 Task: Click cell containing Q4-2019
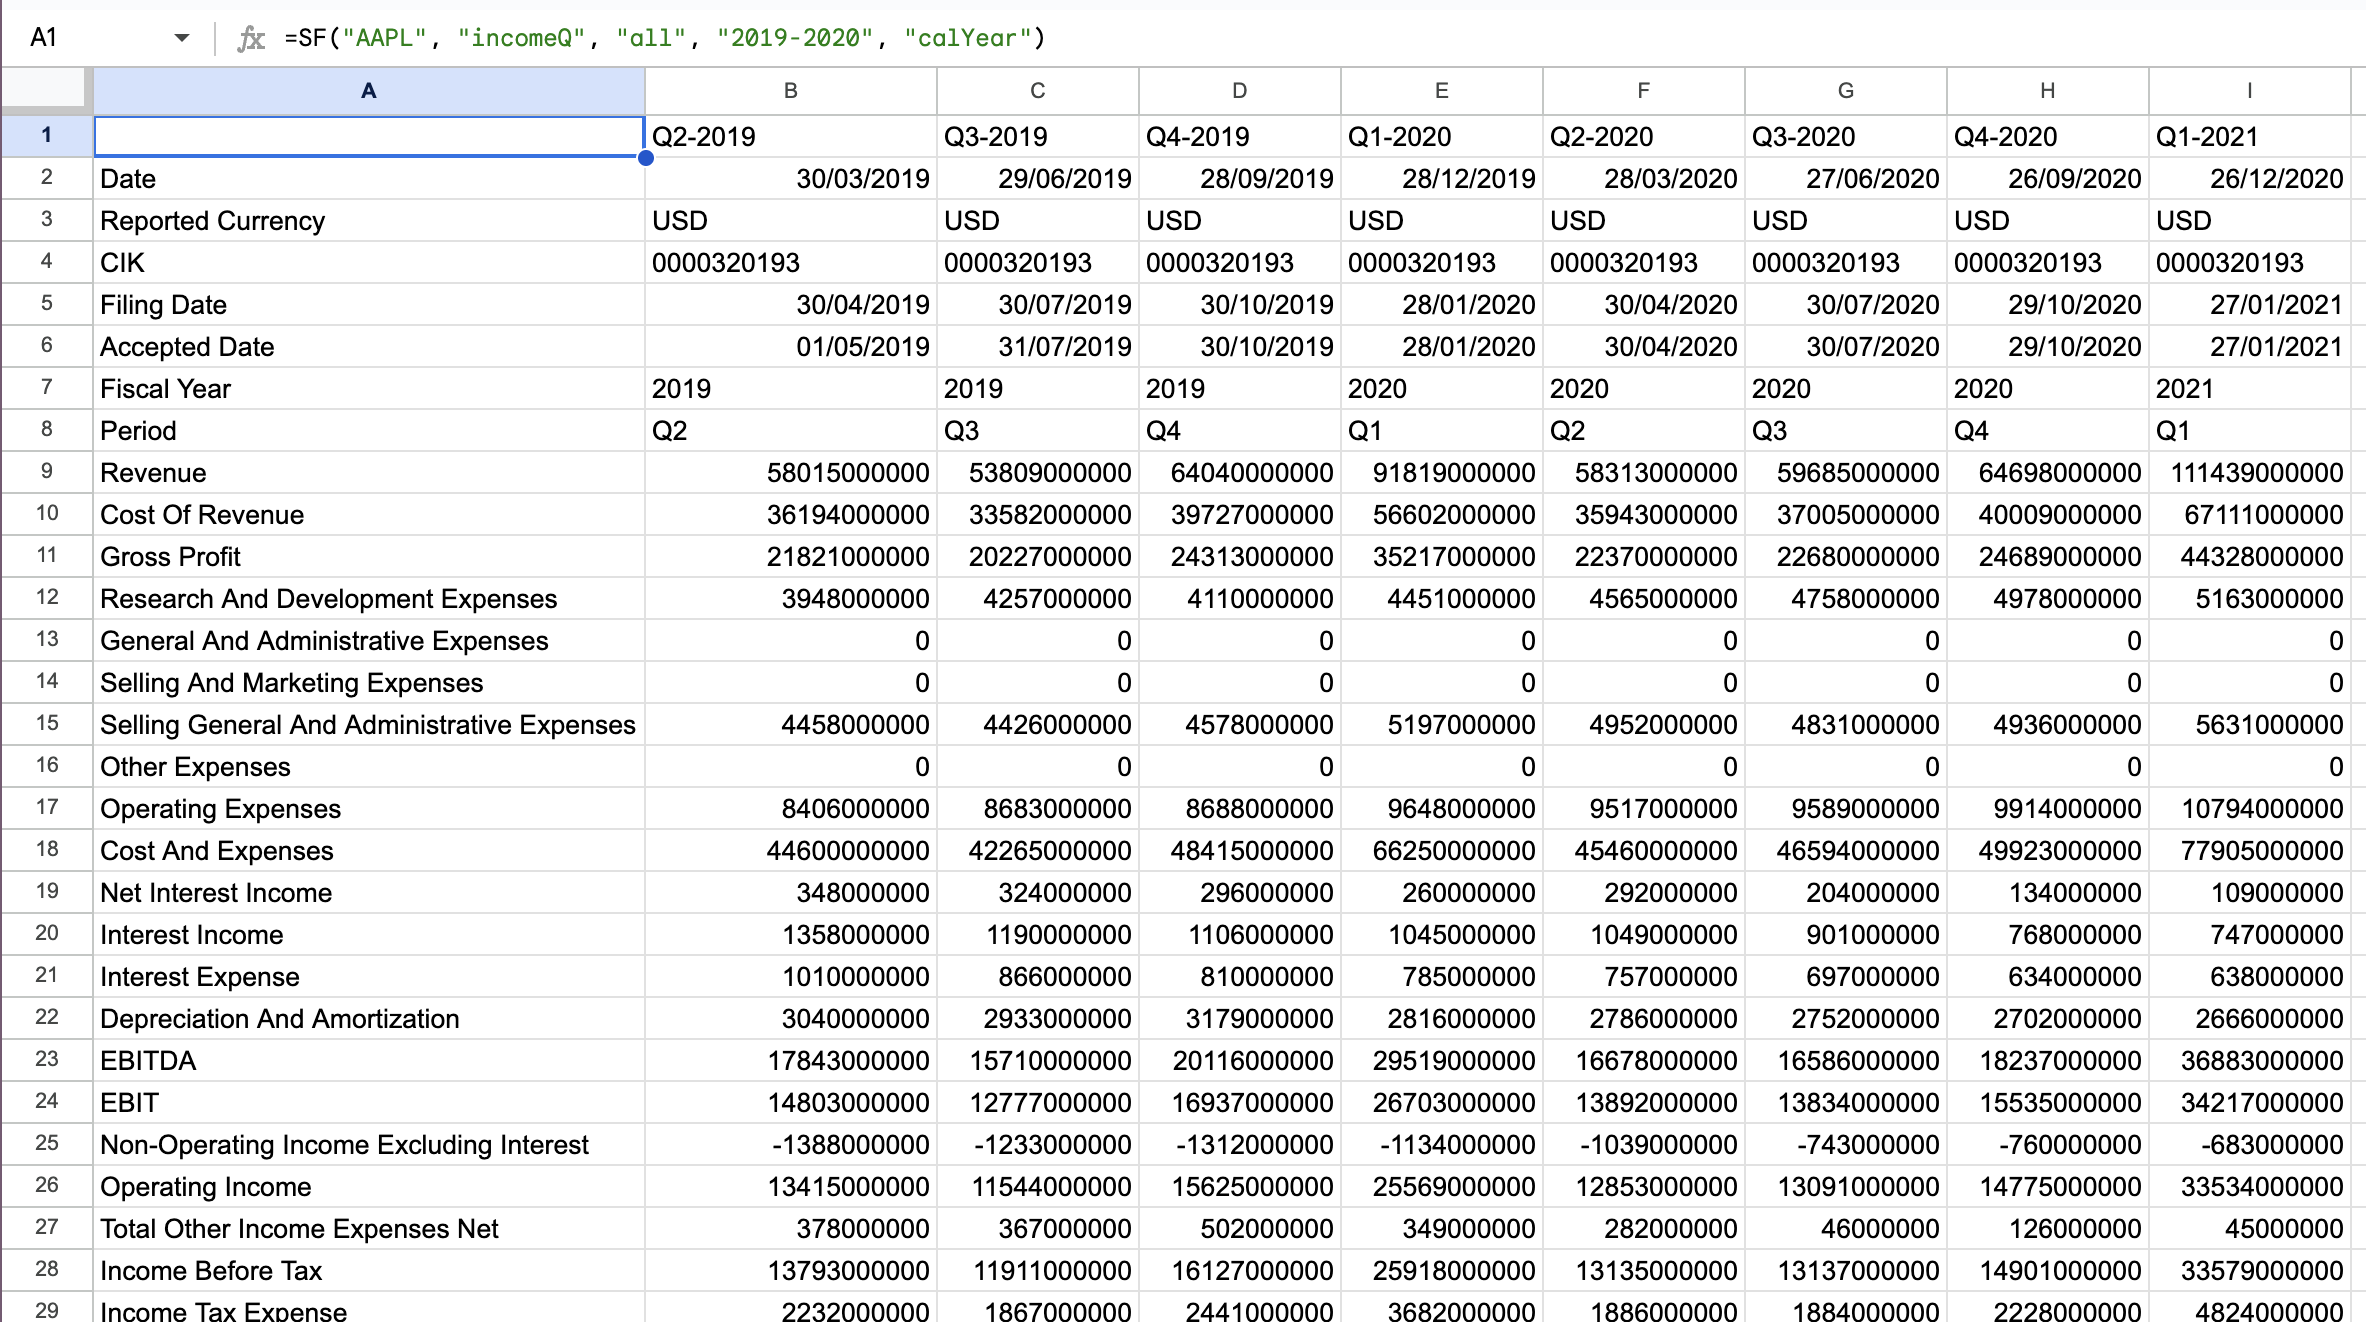coord(1239,136)
